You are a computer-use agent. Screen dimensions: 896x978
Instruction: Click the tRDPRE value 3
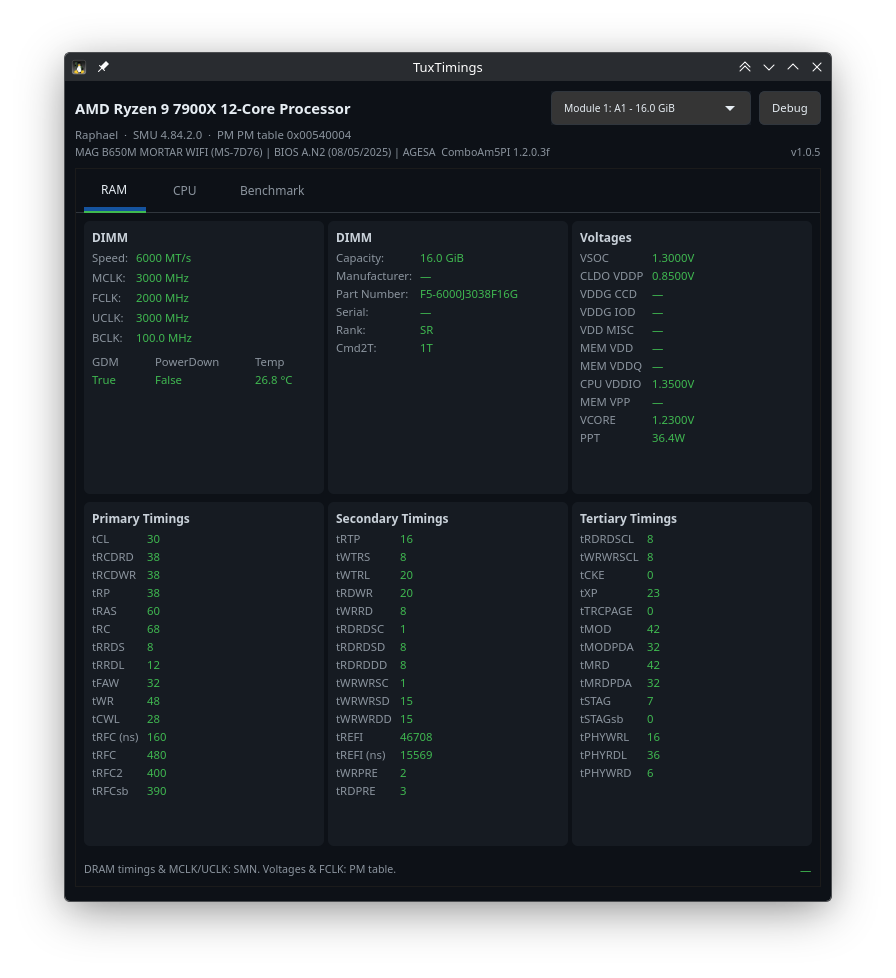403,792
